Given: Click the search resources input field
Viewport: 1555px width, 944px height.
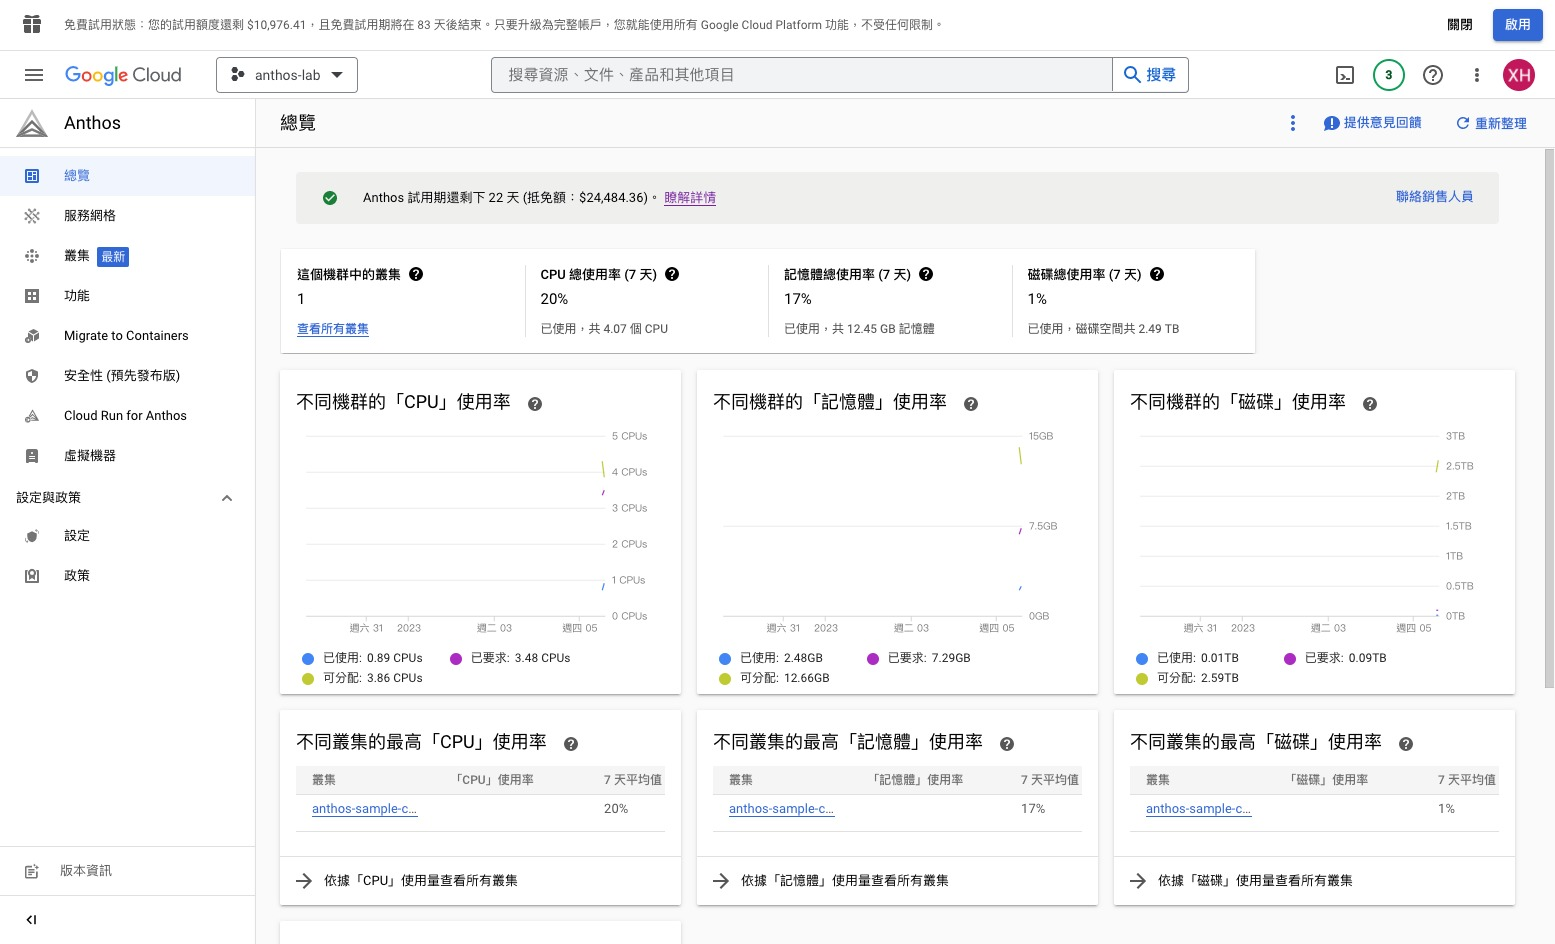Looking at the screenshot, I should 800,75.
